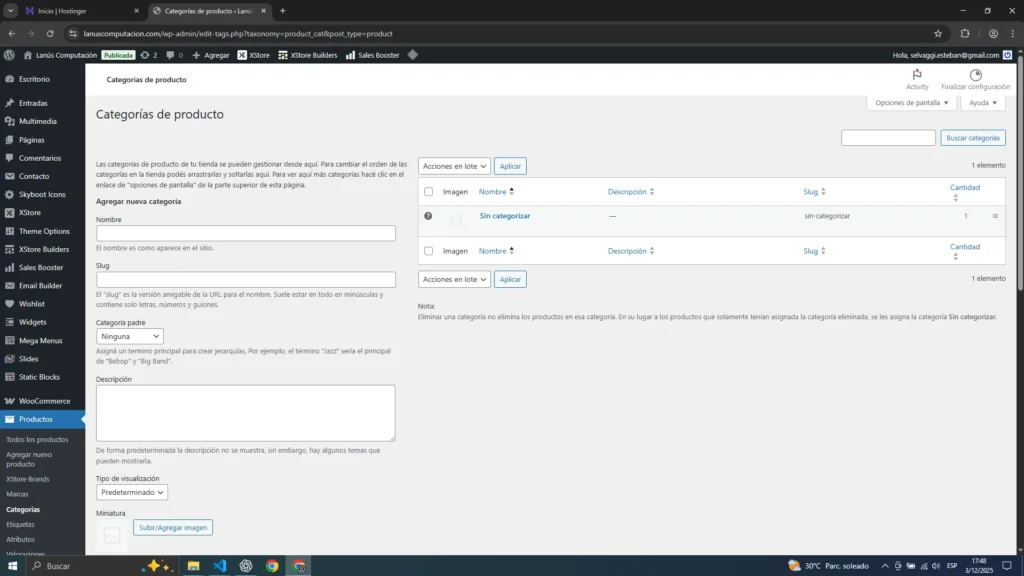The width and height of the screenshot is (1024, 576).
Task: Click the help icon beside Sin categorizar
Action: click(x=428, y=216)
